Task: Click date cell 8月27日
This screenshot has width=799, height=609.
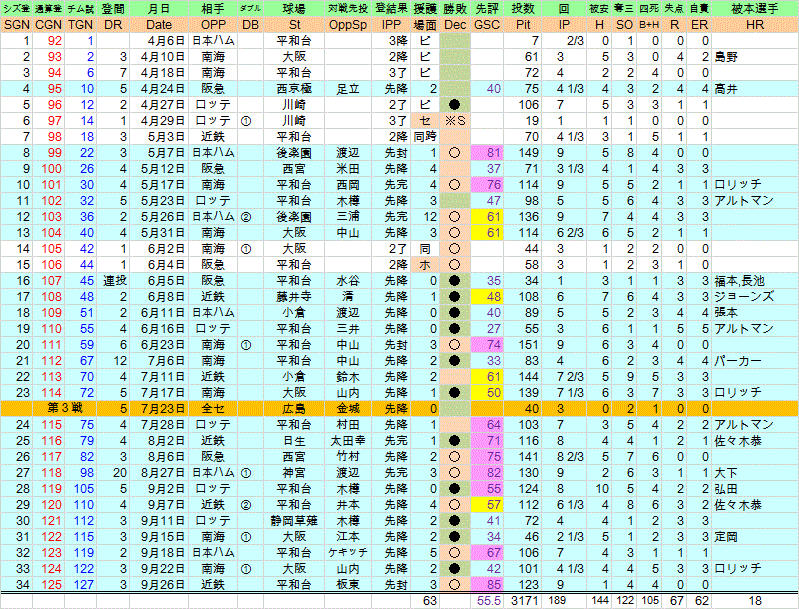Action: [163, 472]
